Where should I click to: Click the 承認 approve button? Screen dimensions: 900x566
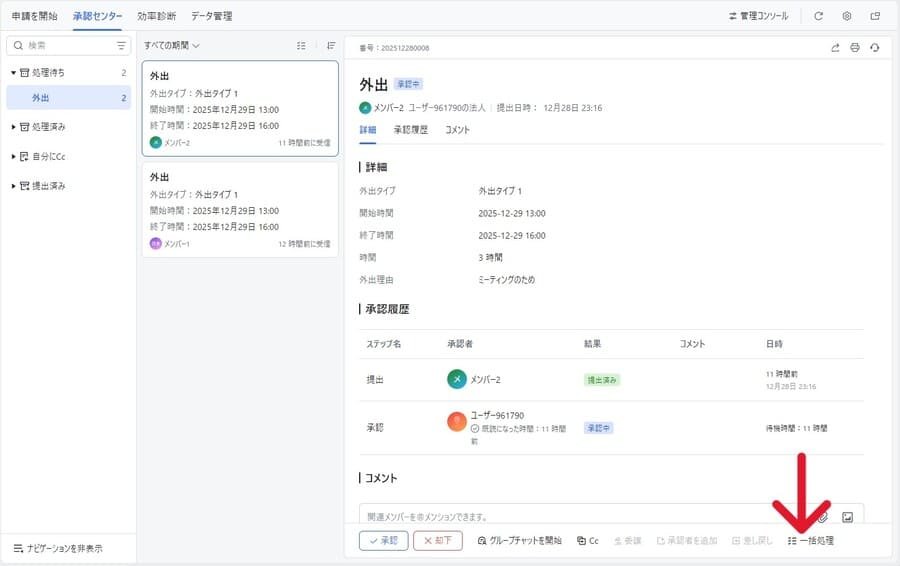point(383,541)
